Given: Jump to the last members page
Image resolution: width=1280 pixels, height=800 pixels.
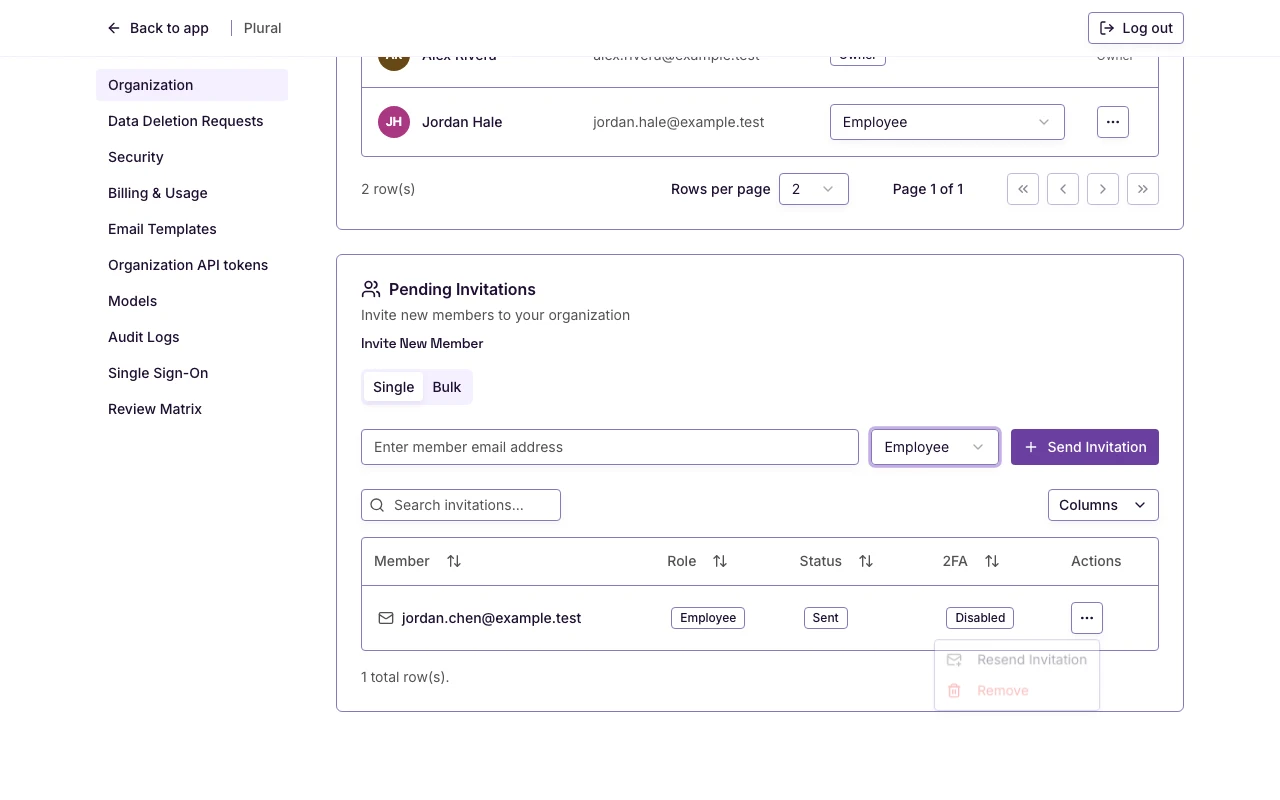Looking at the screenshot, I should 1143,189.
